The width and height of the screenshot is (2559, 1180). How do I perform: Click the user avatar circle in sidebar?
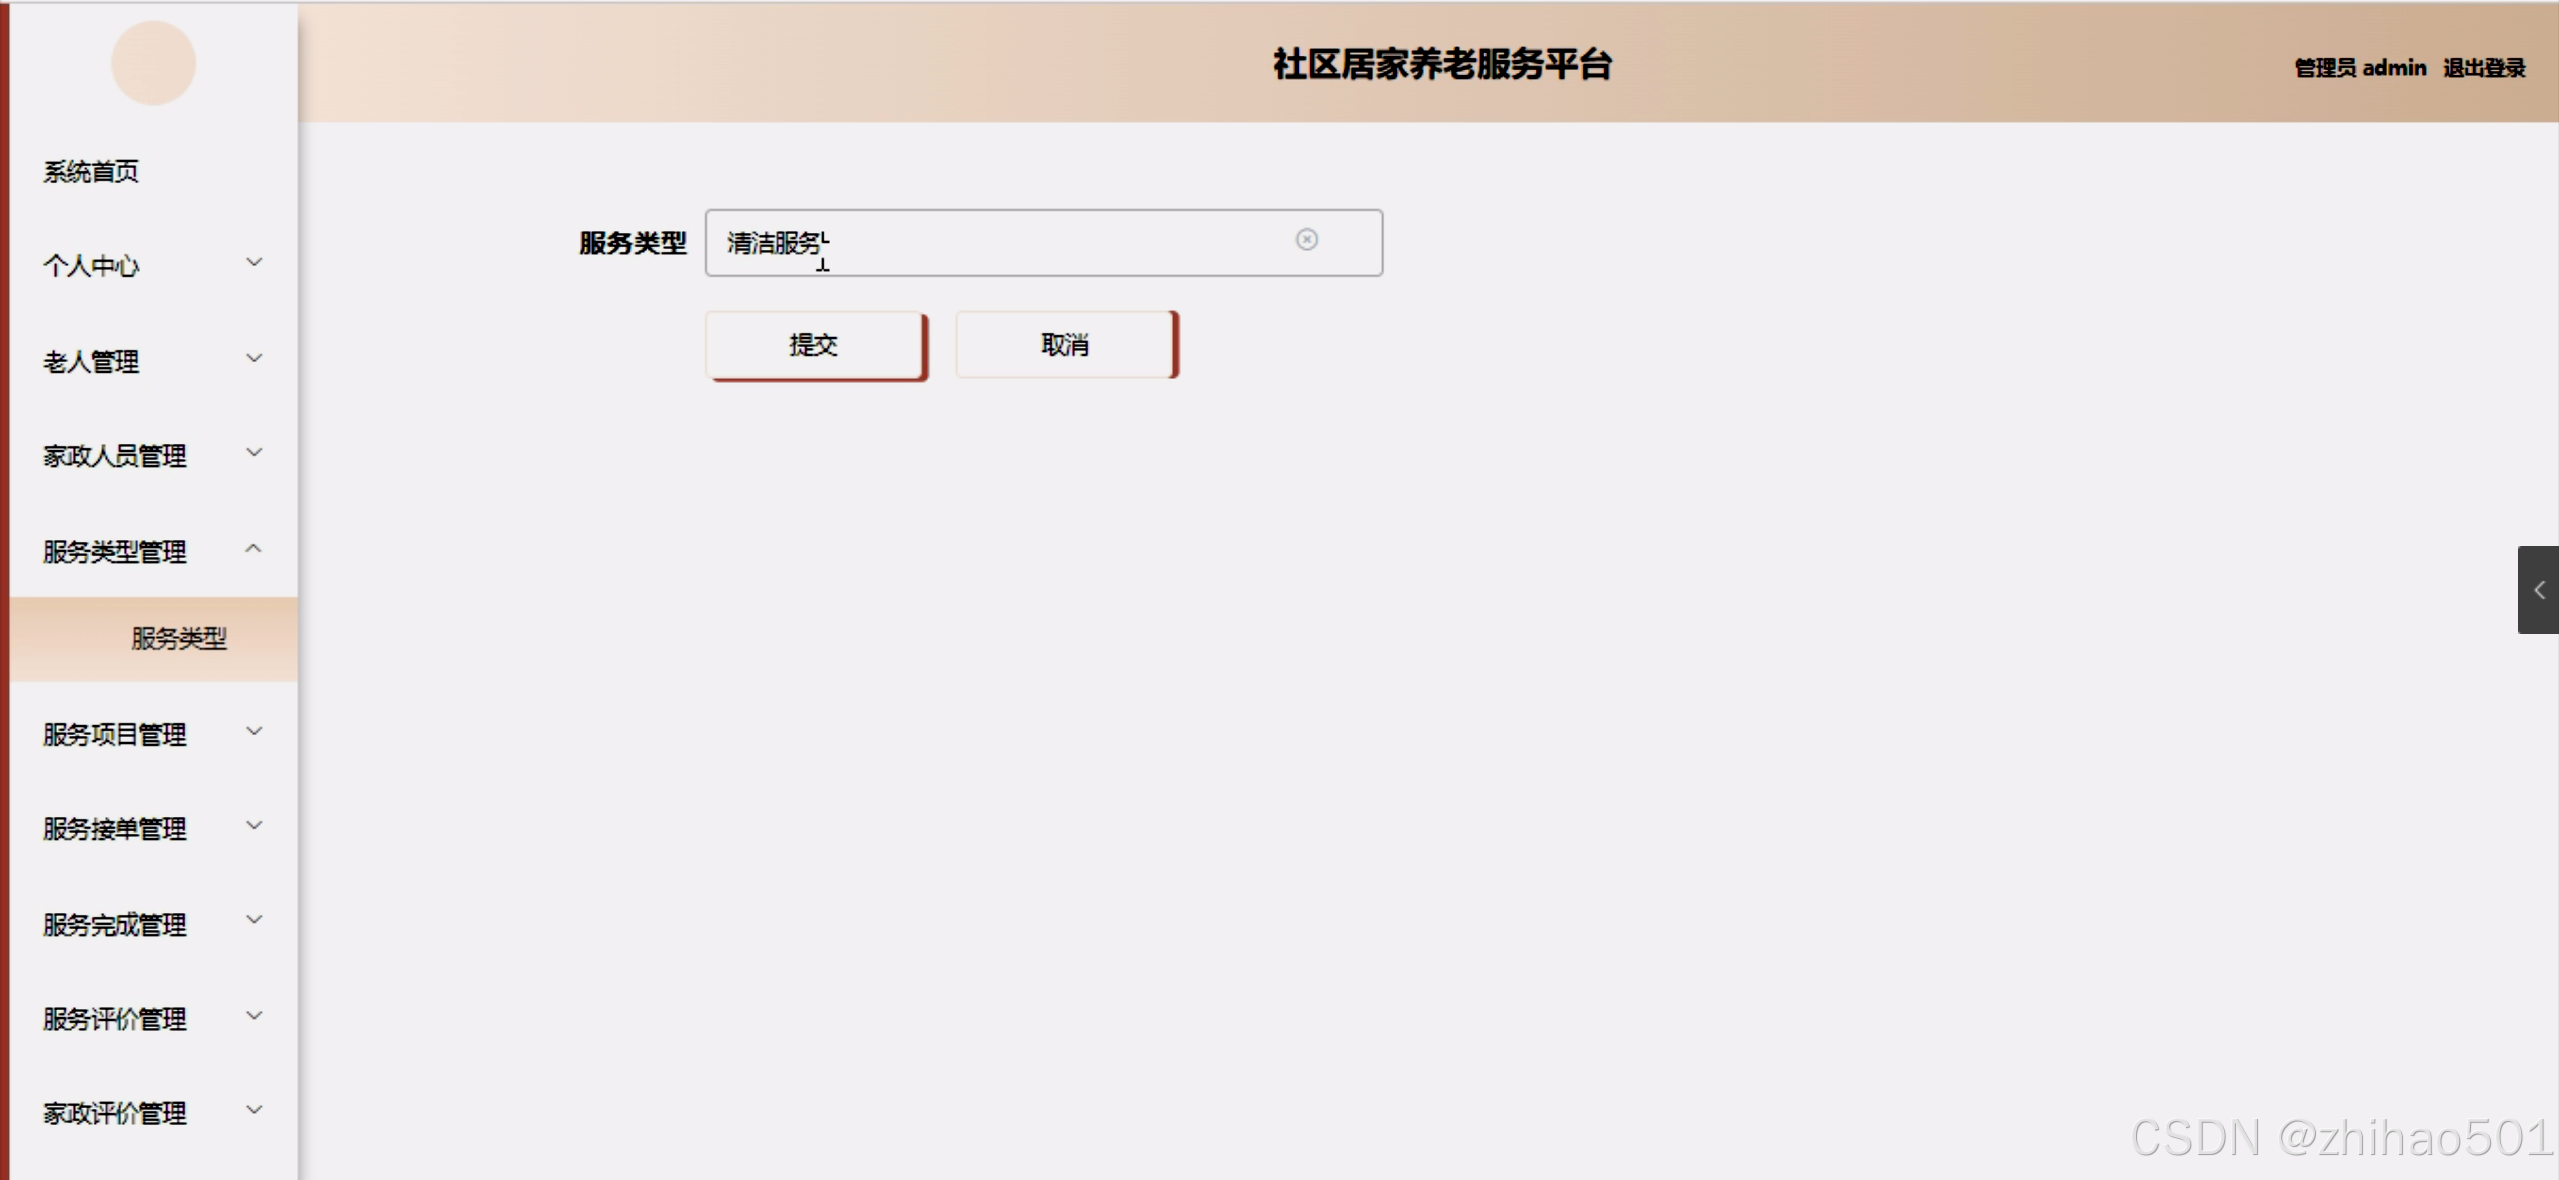coord(152,62)
